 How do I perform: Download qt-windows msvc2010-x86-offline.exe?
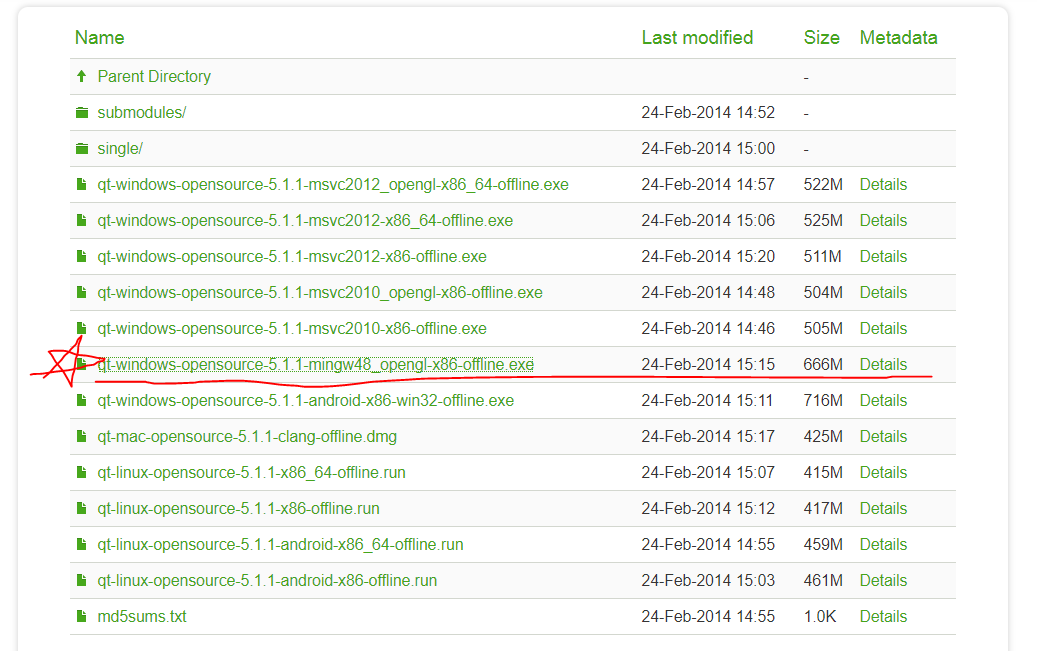pyautogui.click(x=292, y=329)
